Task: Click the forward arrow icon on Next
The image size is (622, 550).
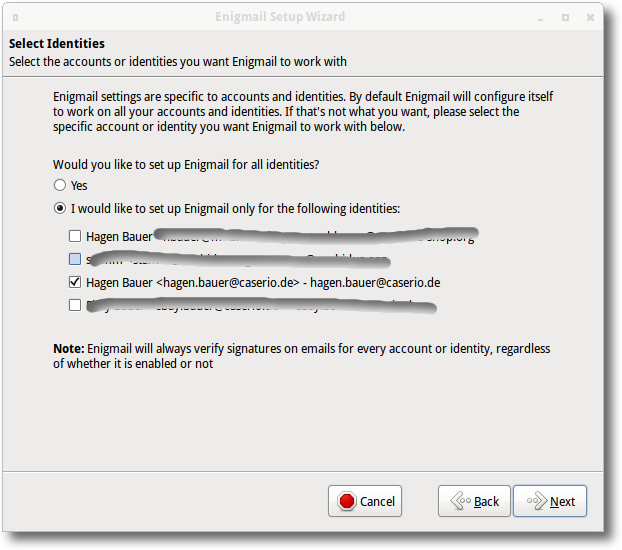Action: [537, 501]
